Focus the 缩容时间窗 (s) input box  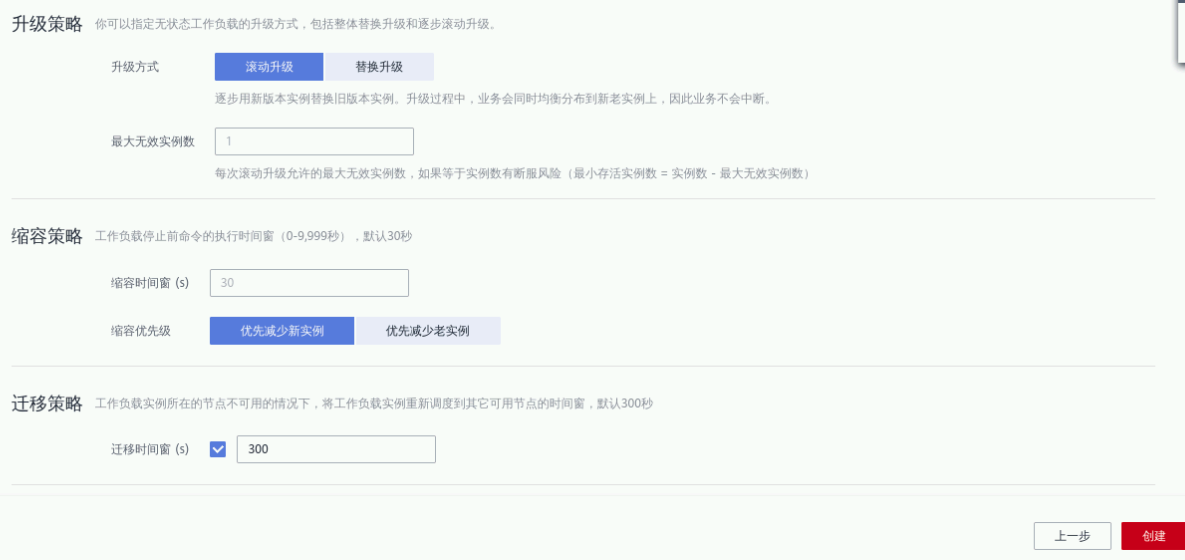coord(309,283)
